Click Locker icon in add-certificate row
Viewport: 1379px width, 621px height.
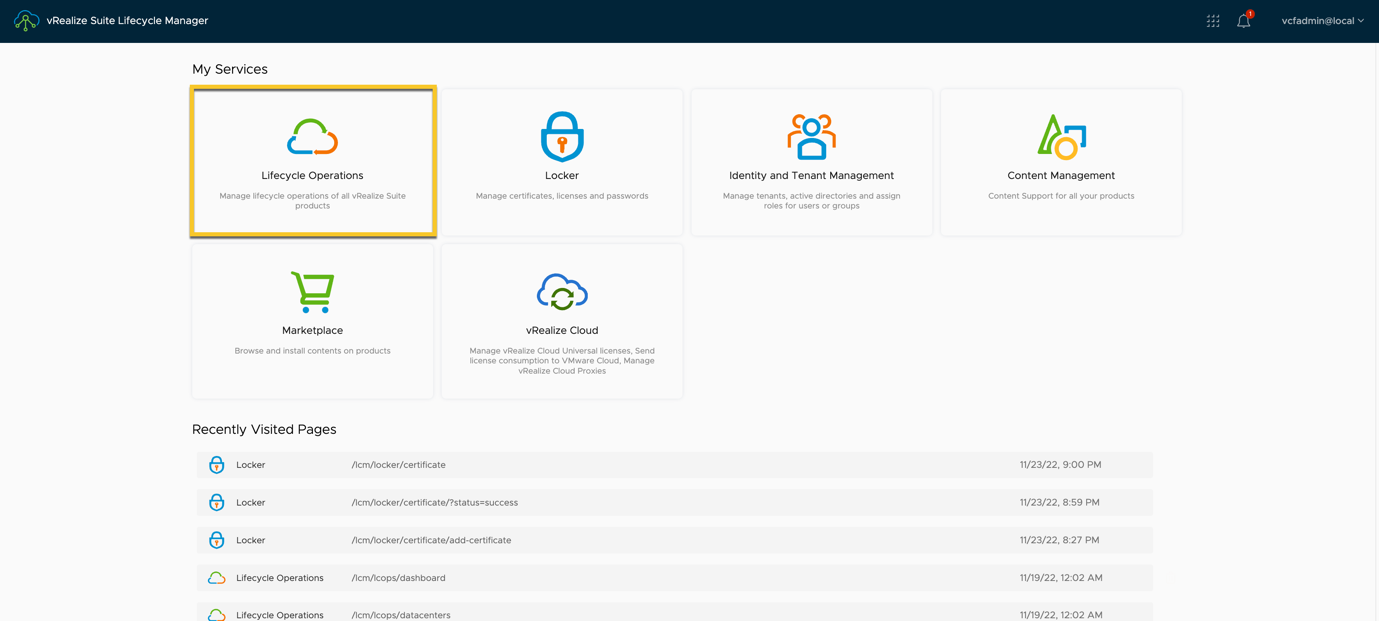(216, 540)
